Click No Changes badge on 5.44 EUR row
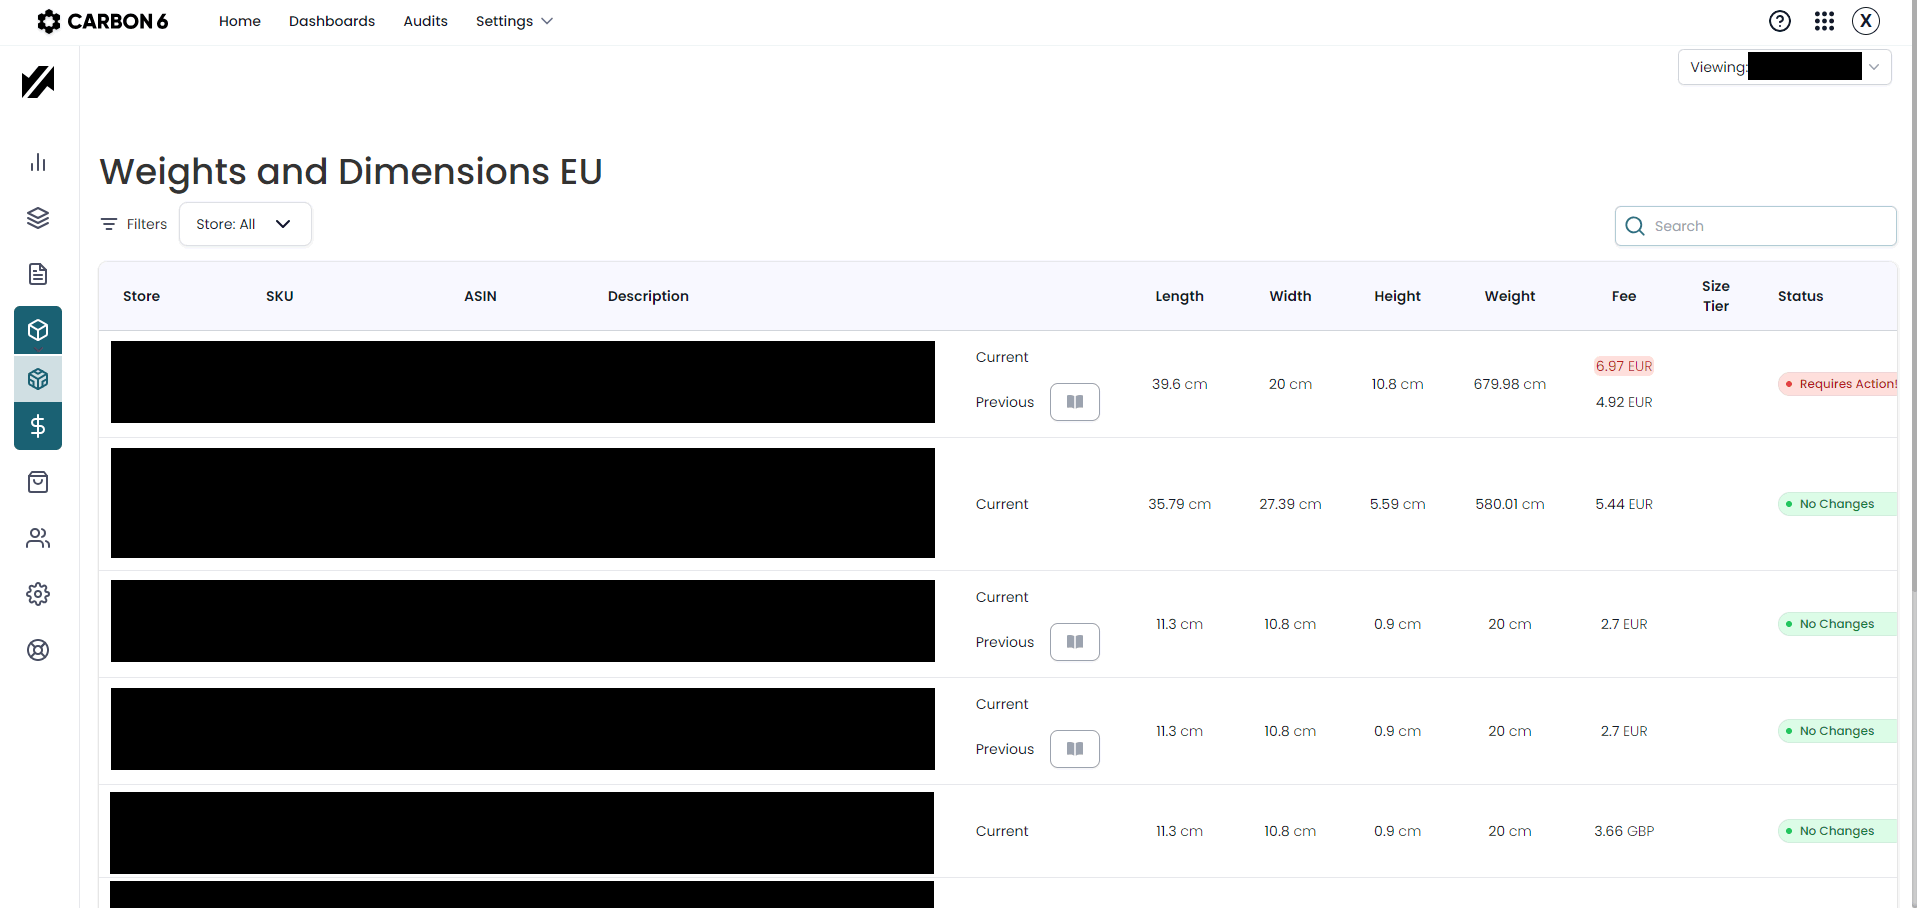Image resolution: width=1917 pixels, height=908 pixels. 1837,504
